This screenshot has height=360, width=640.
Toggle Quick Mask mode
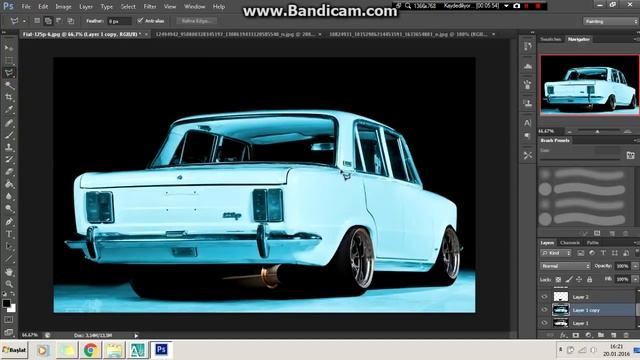pos(9,320)
